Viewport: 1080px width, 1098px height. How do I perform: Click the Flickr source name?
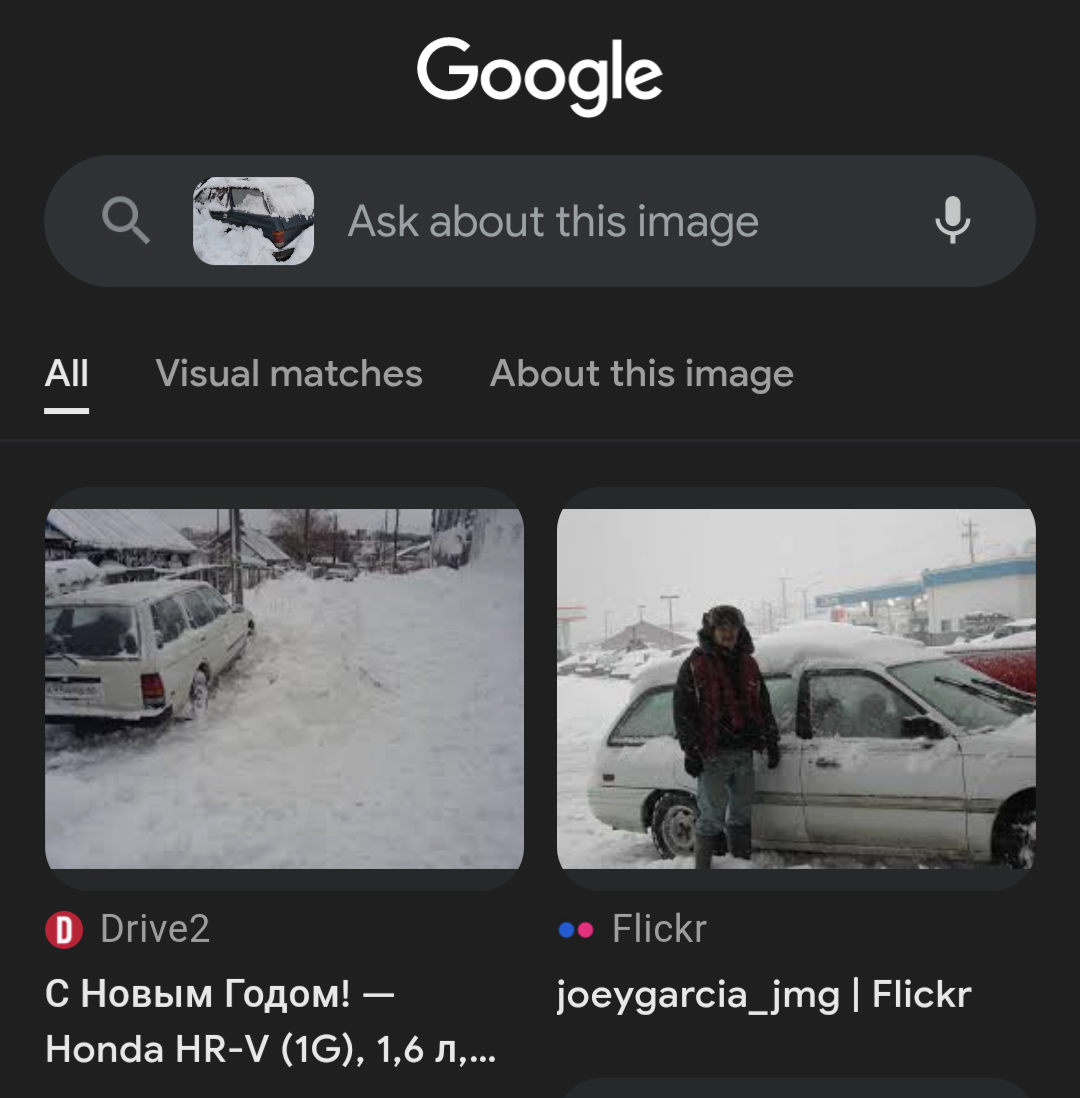[x=659, y=930]
